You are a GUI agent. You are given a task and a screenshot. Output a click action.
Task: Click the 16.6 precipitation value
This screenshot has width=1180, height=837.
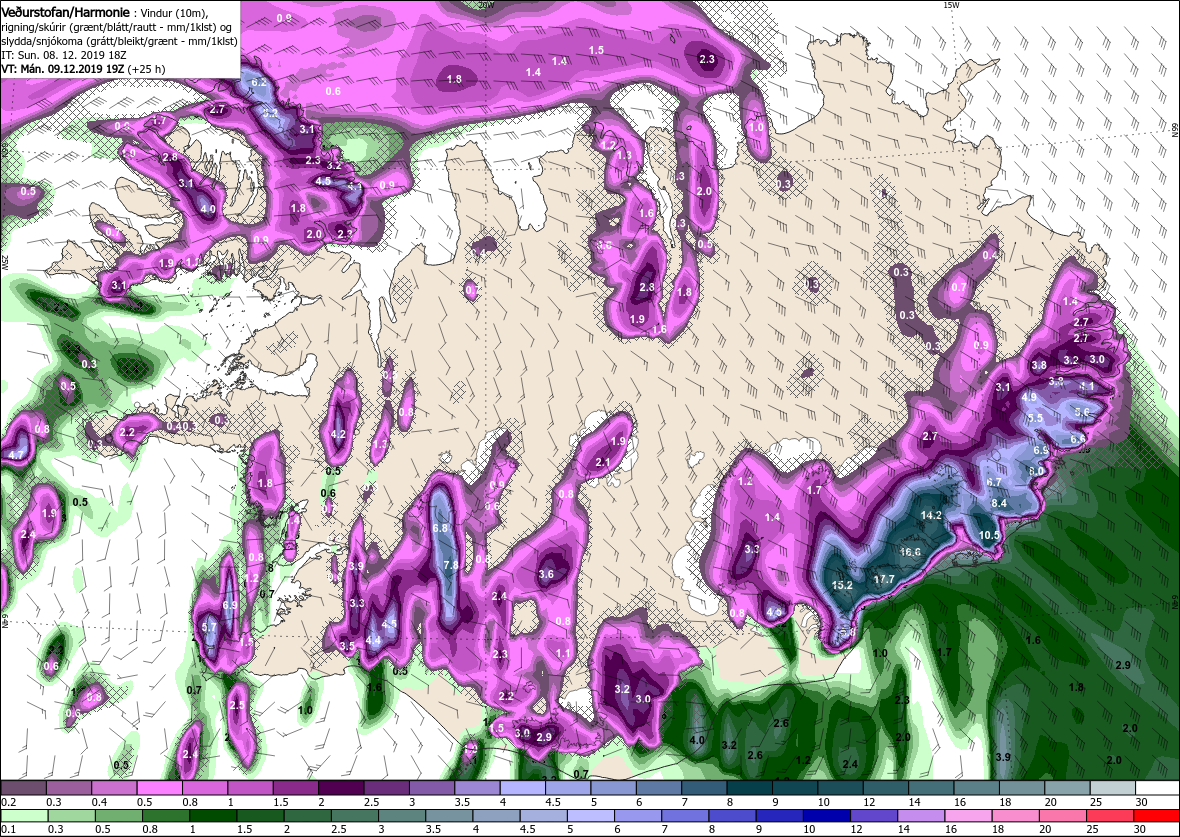click(x=910, y=552)
